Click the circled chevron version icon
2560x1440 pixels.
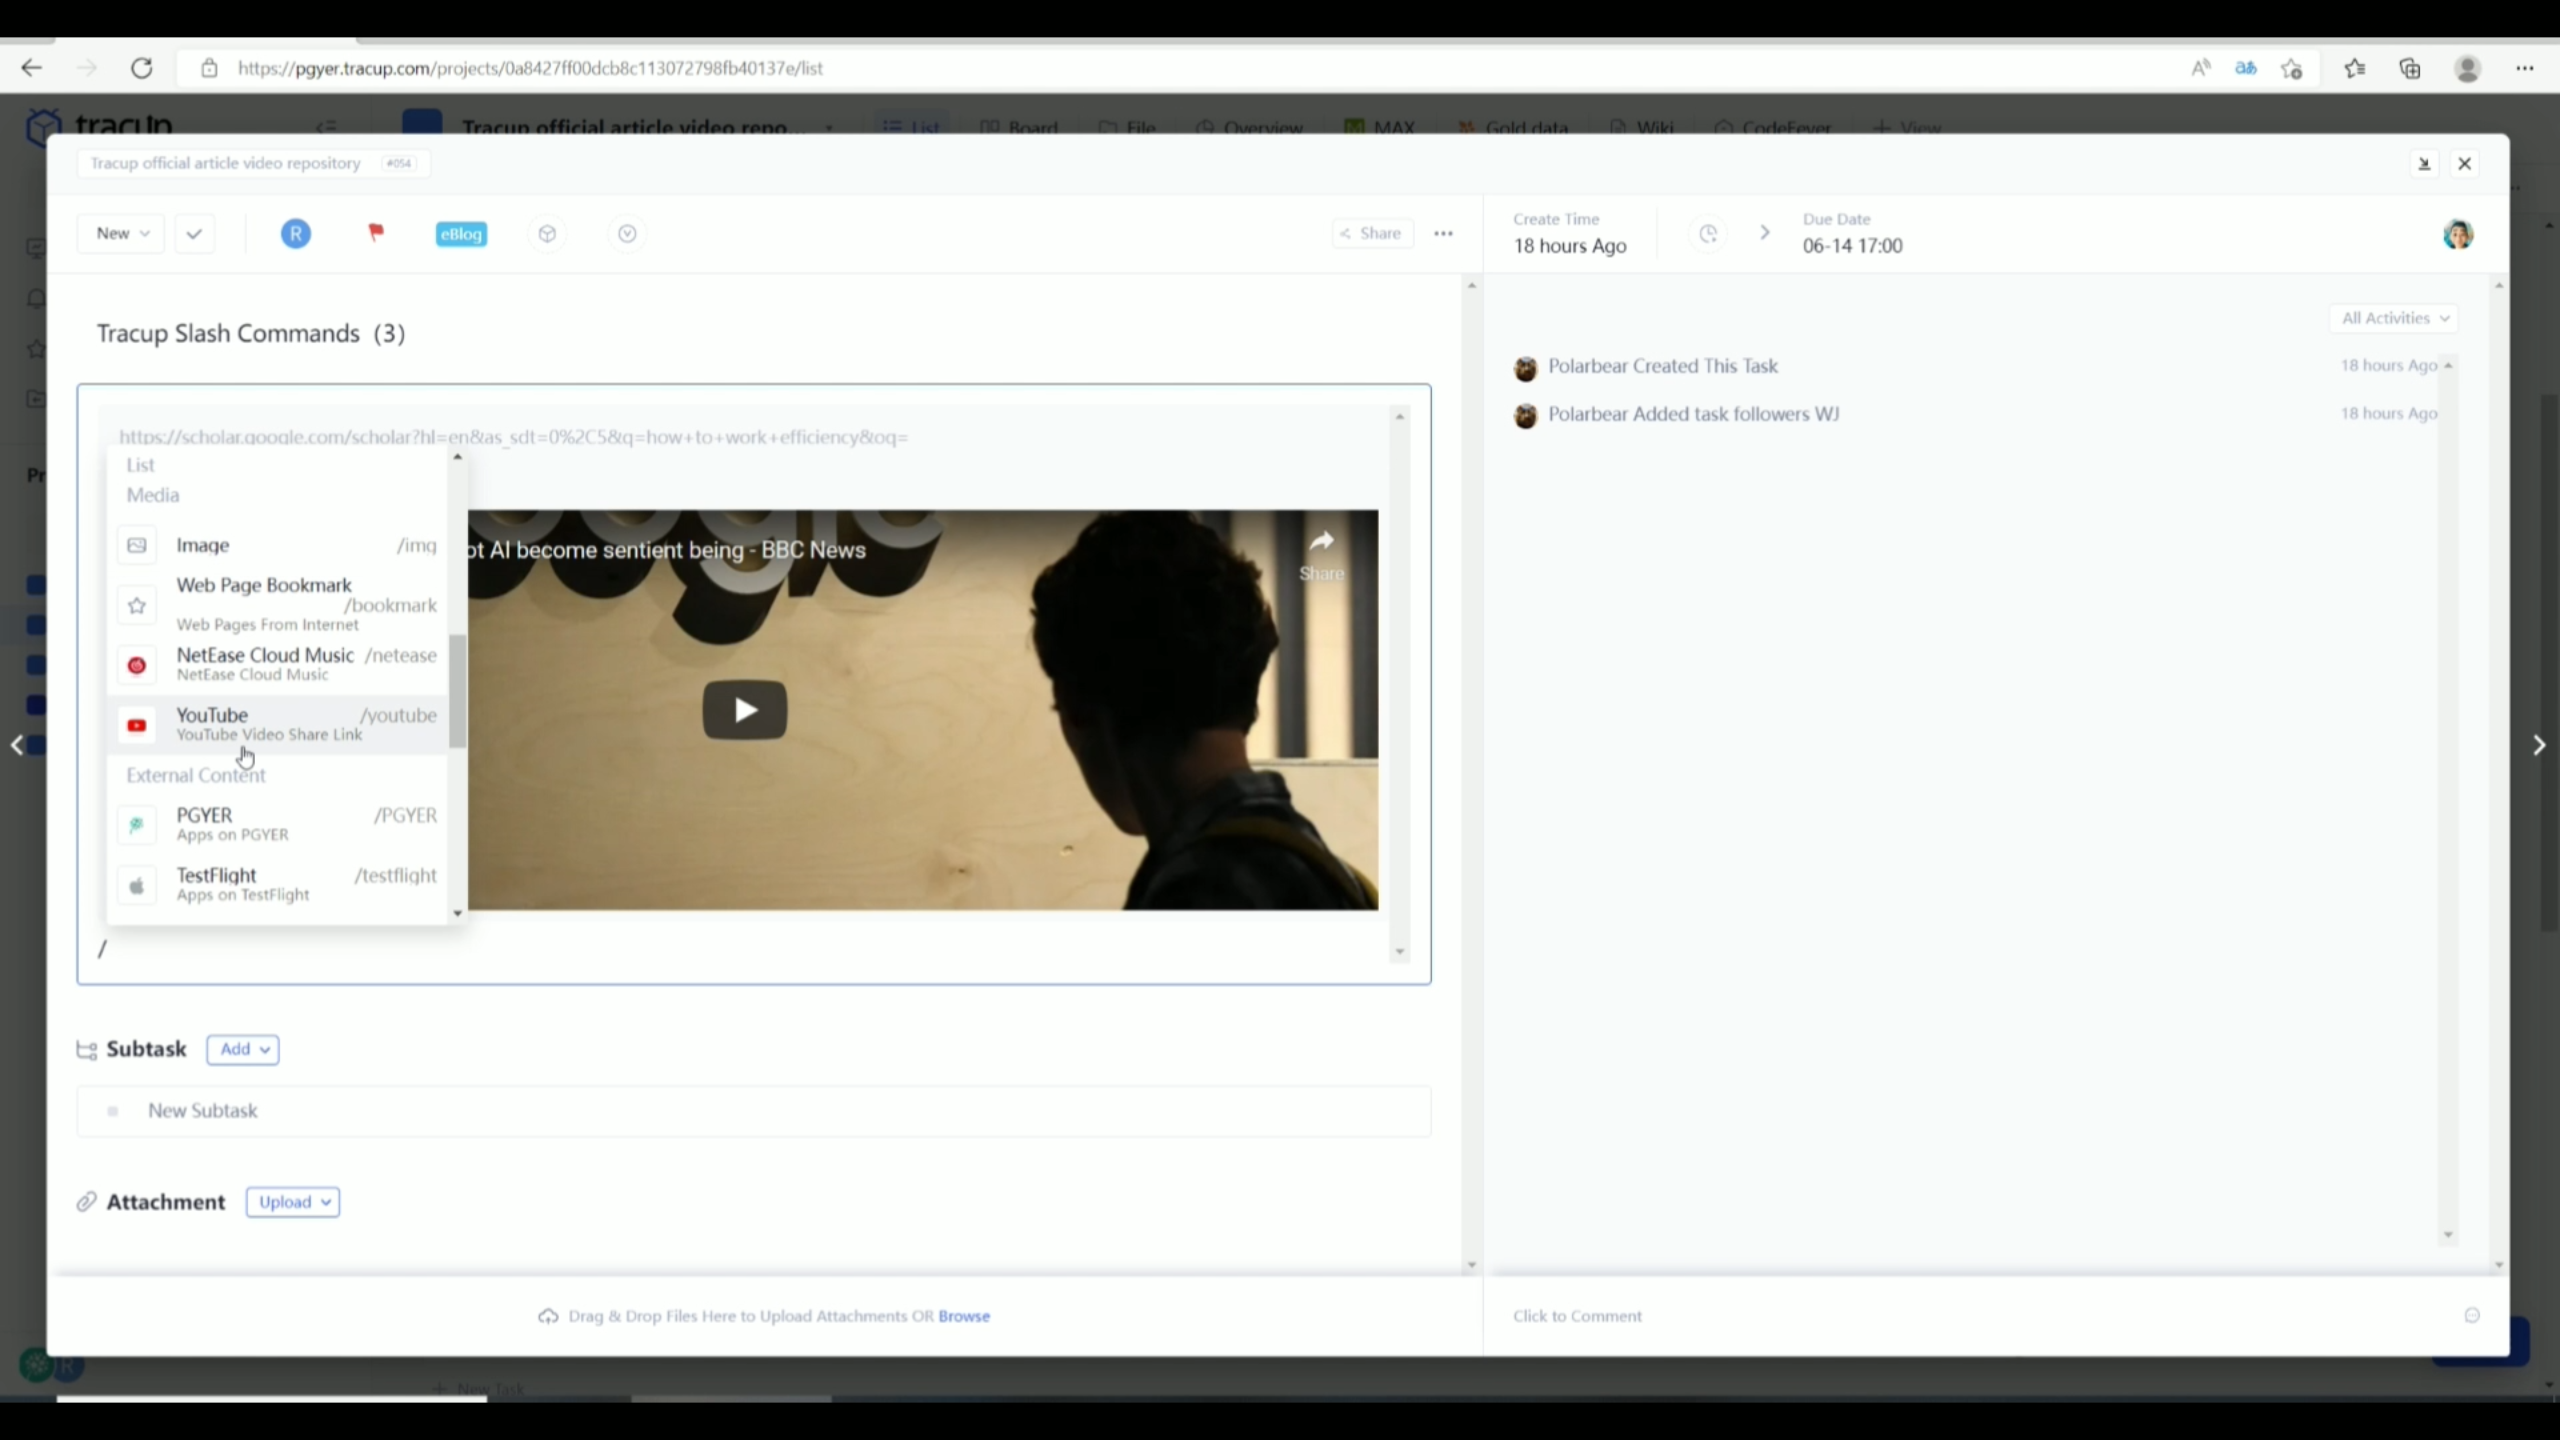point(627,233)
